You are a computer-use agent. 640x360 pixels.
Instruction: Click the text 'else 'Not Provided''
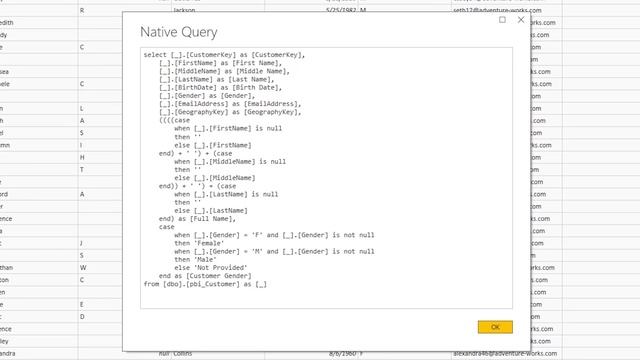pyautogui.click(x=211, y=268)
